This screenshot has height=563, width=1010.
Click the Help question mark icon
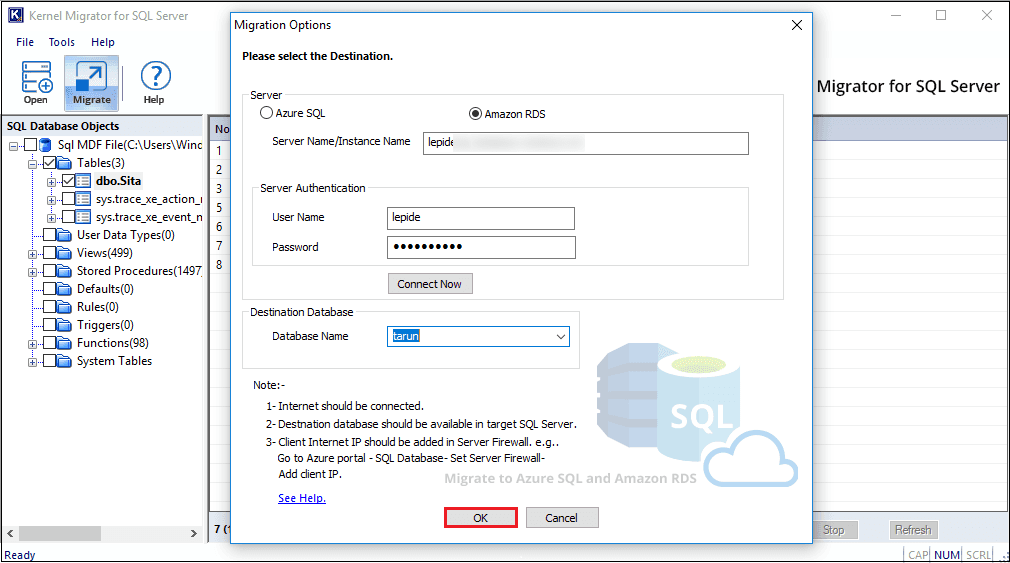point(155,77)
